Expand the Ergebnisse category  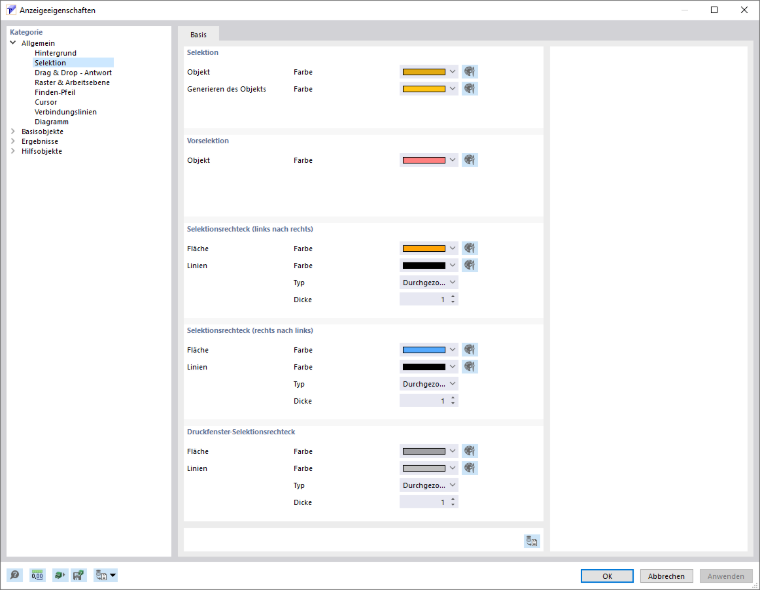13,141
